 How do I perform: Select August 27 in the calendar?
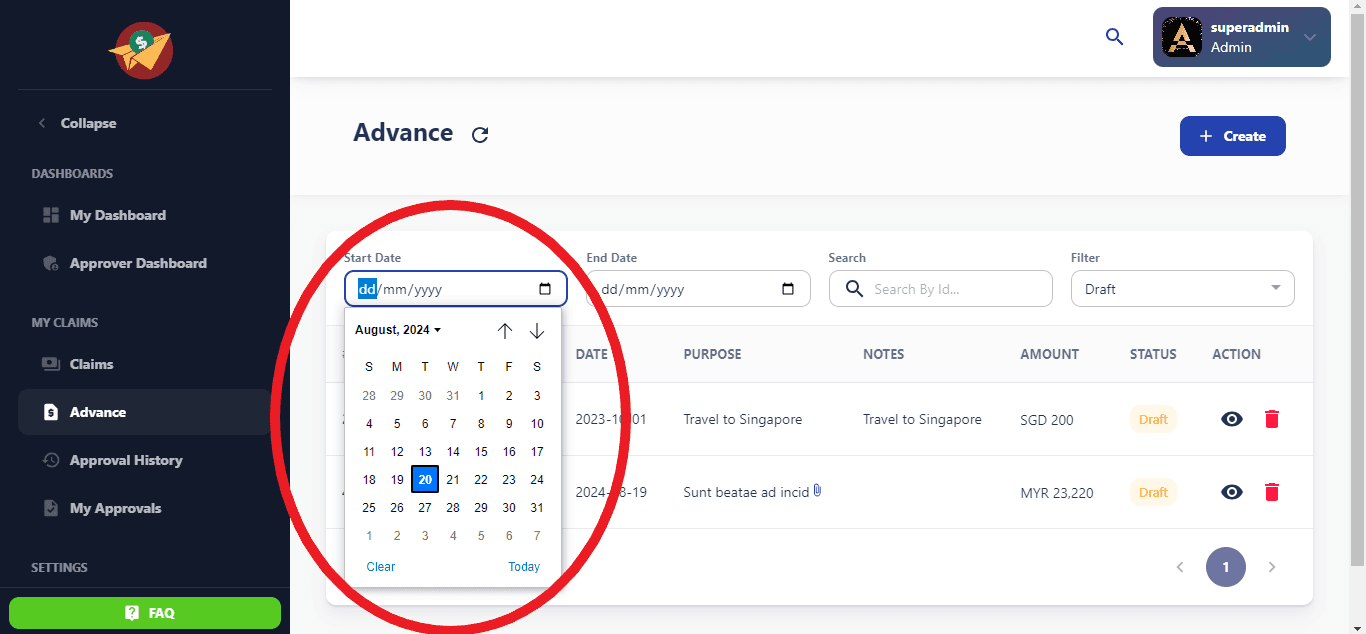[x=425, y=508]
